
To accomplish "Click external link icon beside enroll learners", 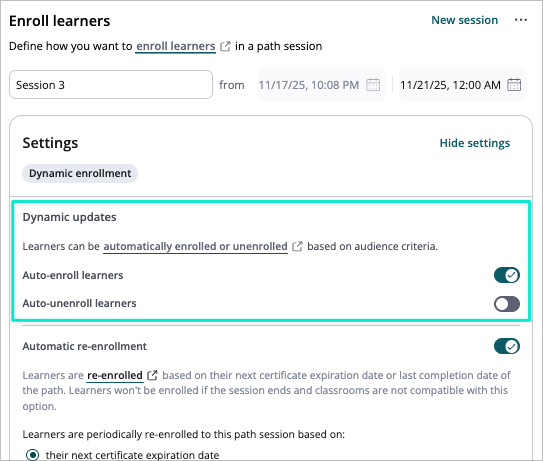I will tap(225, 46).
